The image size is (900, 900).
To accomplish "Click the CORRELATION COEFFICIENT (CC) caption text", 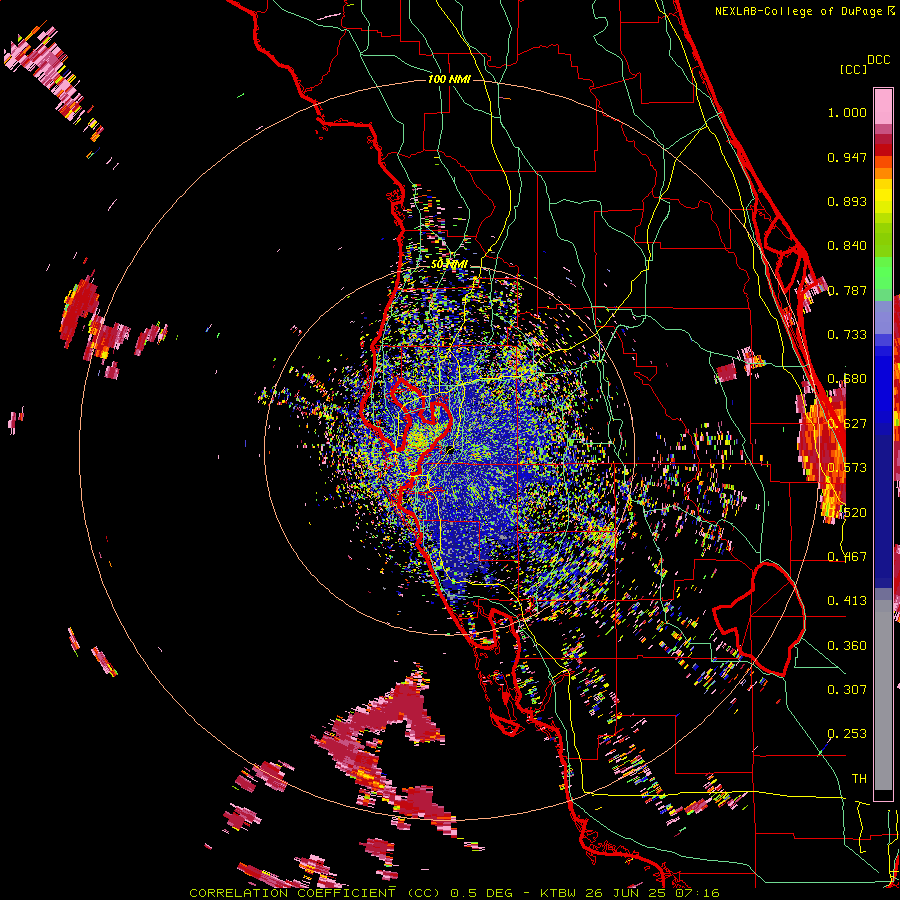I will click(315, 893).
